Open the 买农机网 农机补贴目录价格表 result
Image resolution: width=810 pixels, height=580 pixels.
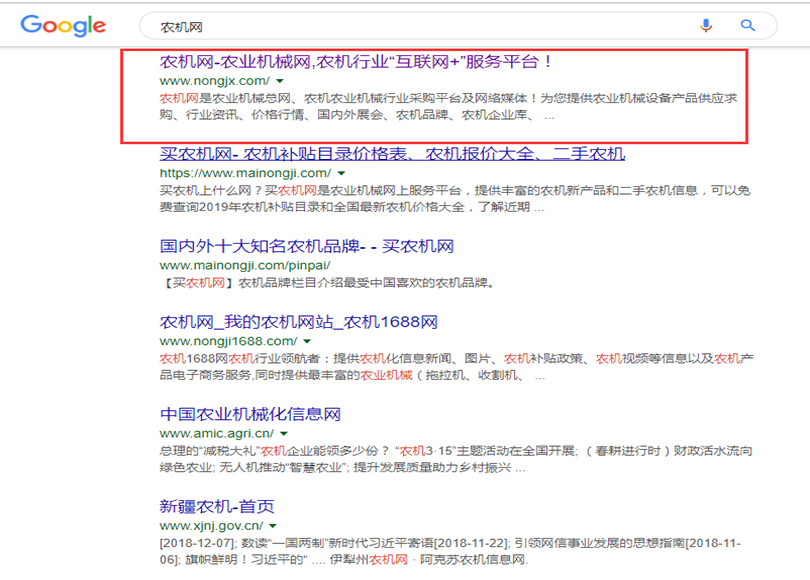click(x=392, y=154)
